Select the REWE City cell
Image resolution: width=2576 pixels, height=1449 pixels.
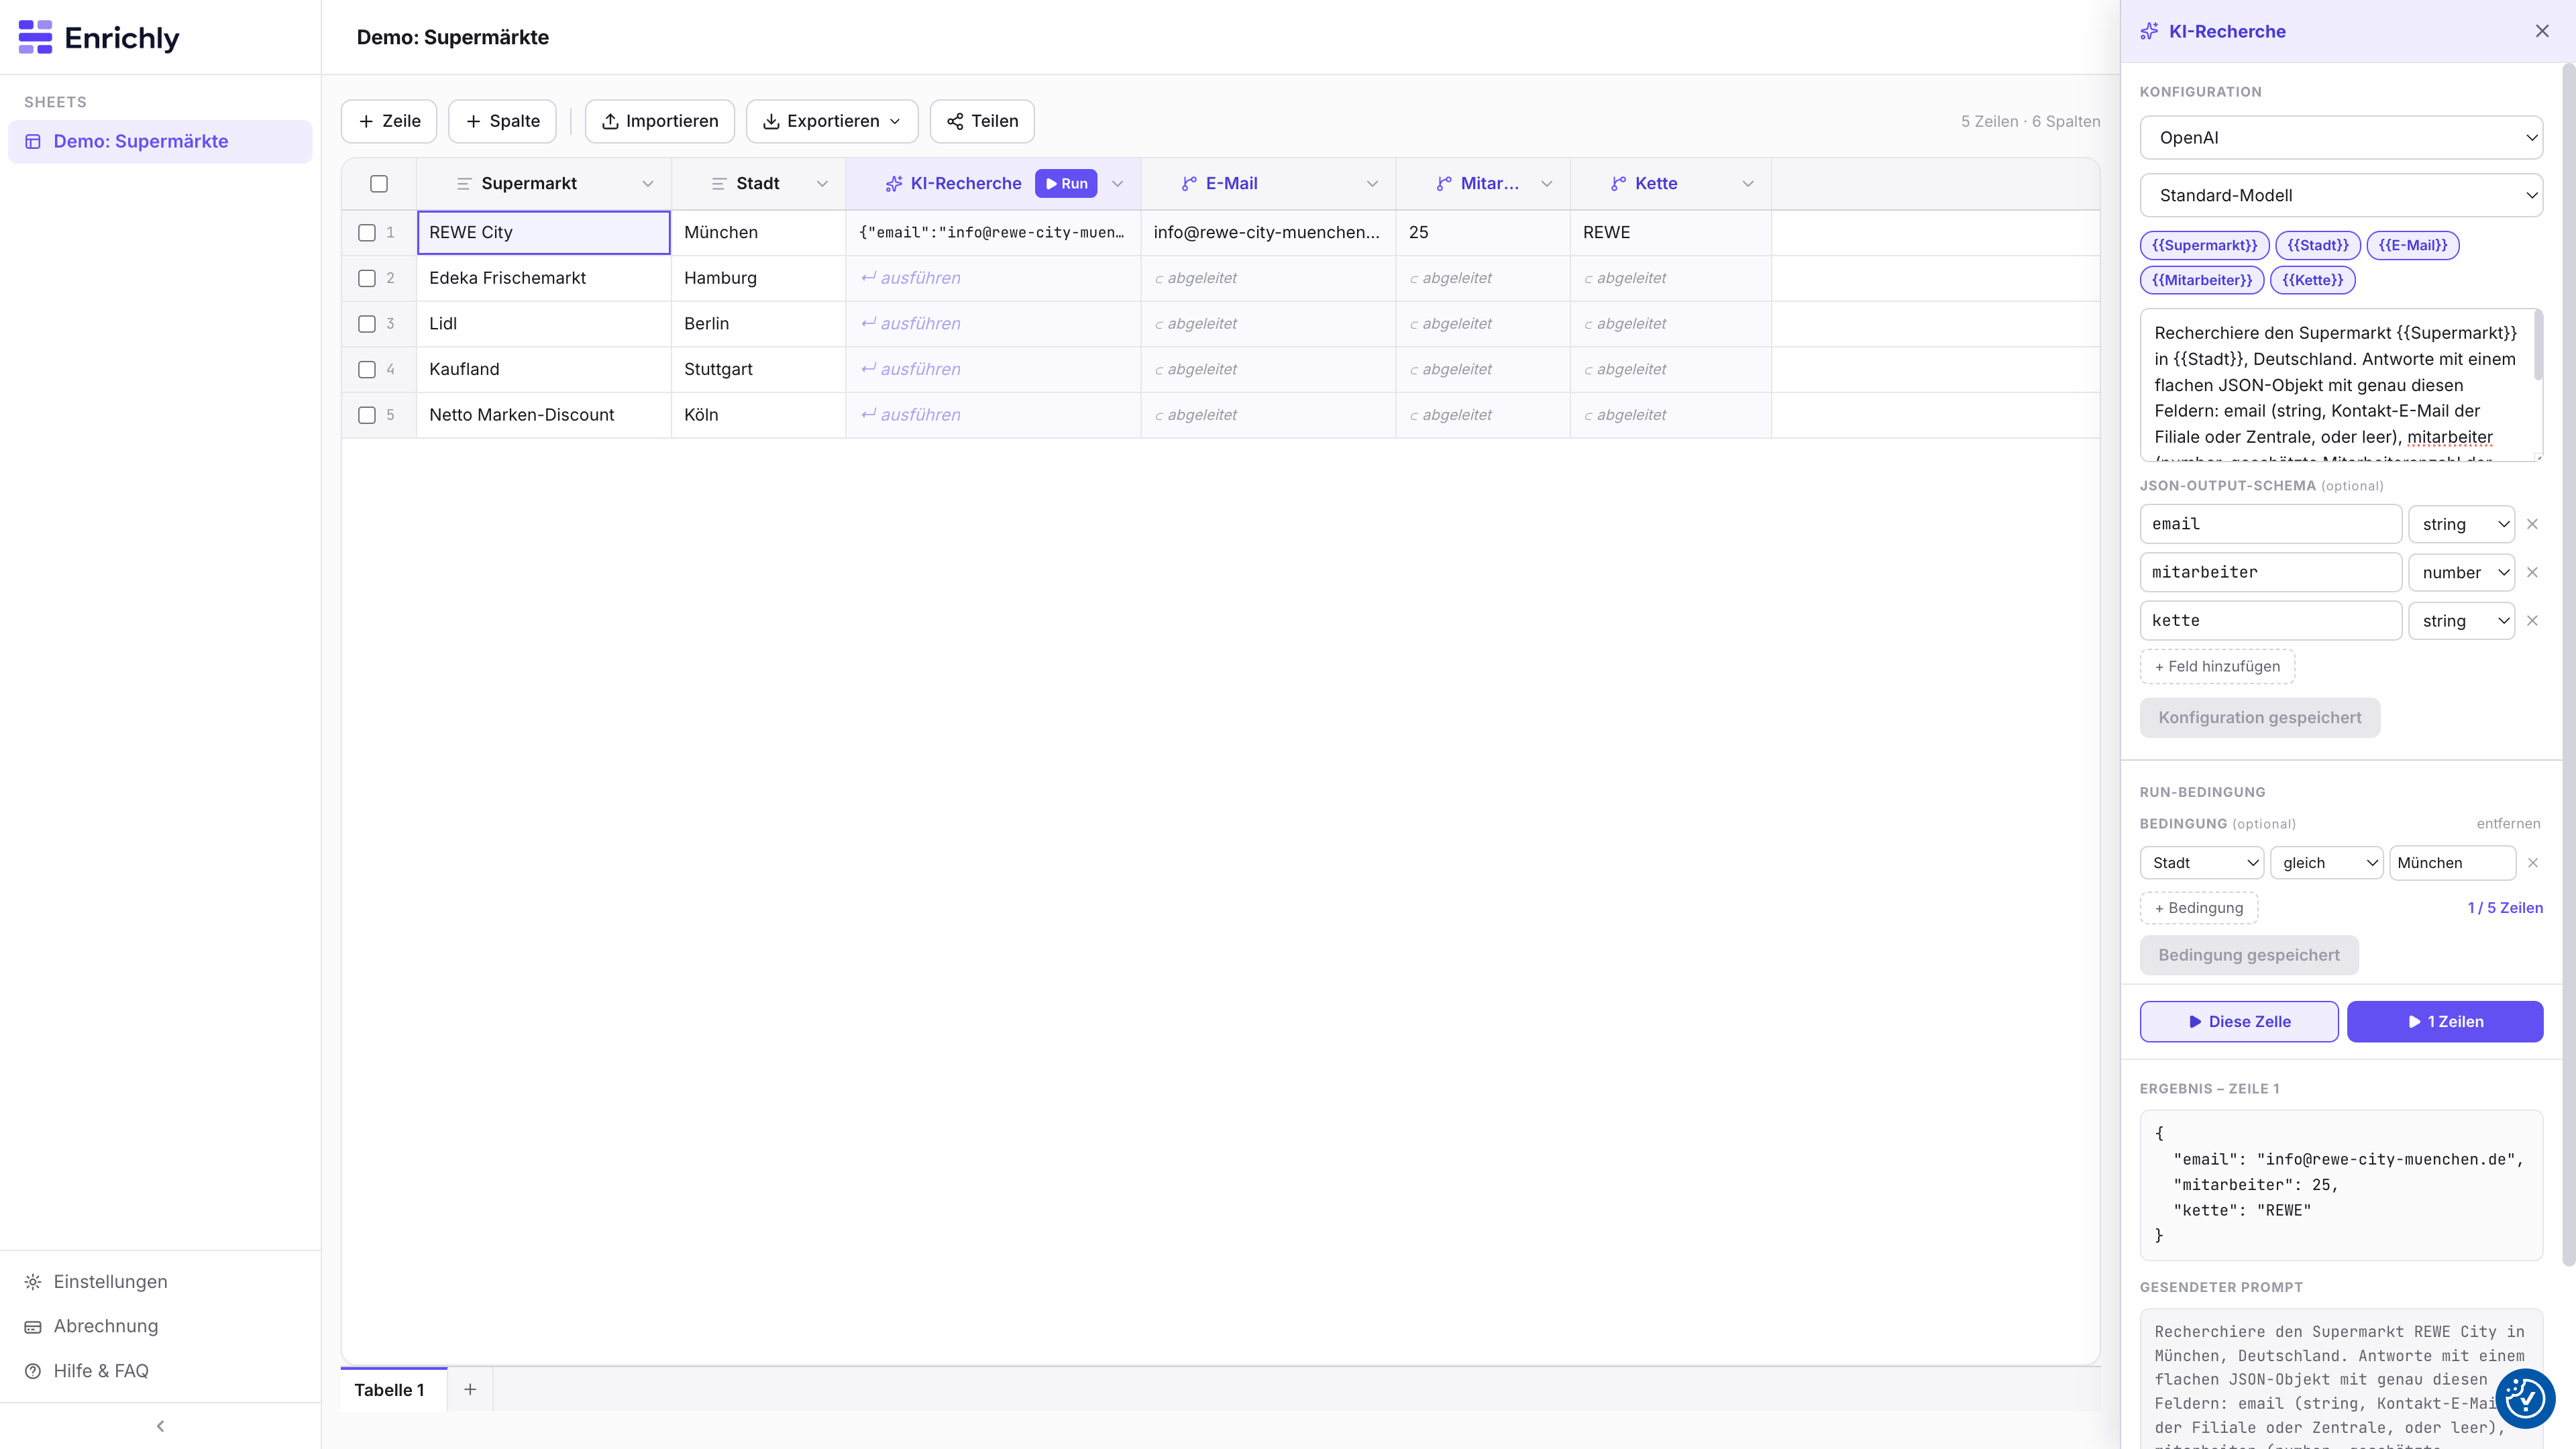pyautogui.click(x=543, y=232)
